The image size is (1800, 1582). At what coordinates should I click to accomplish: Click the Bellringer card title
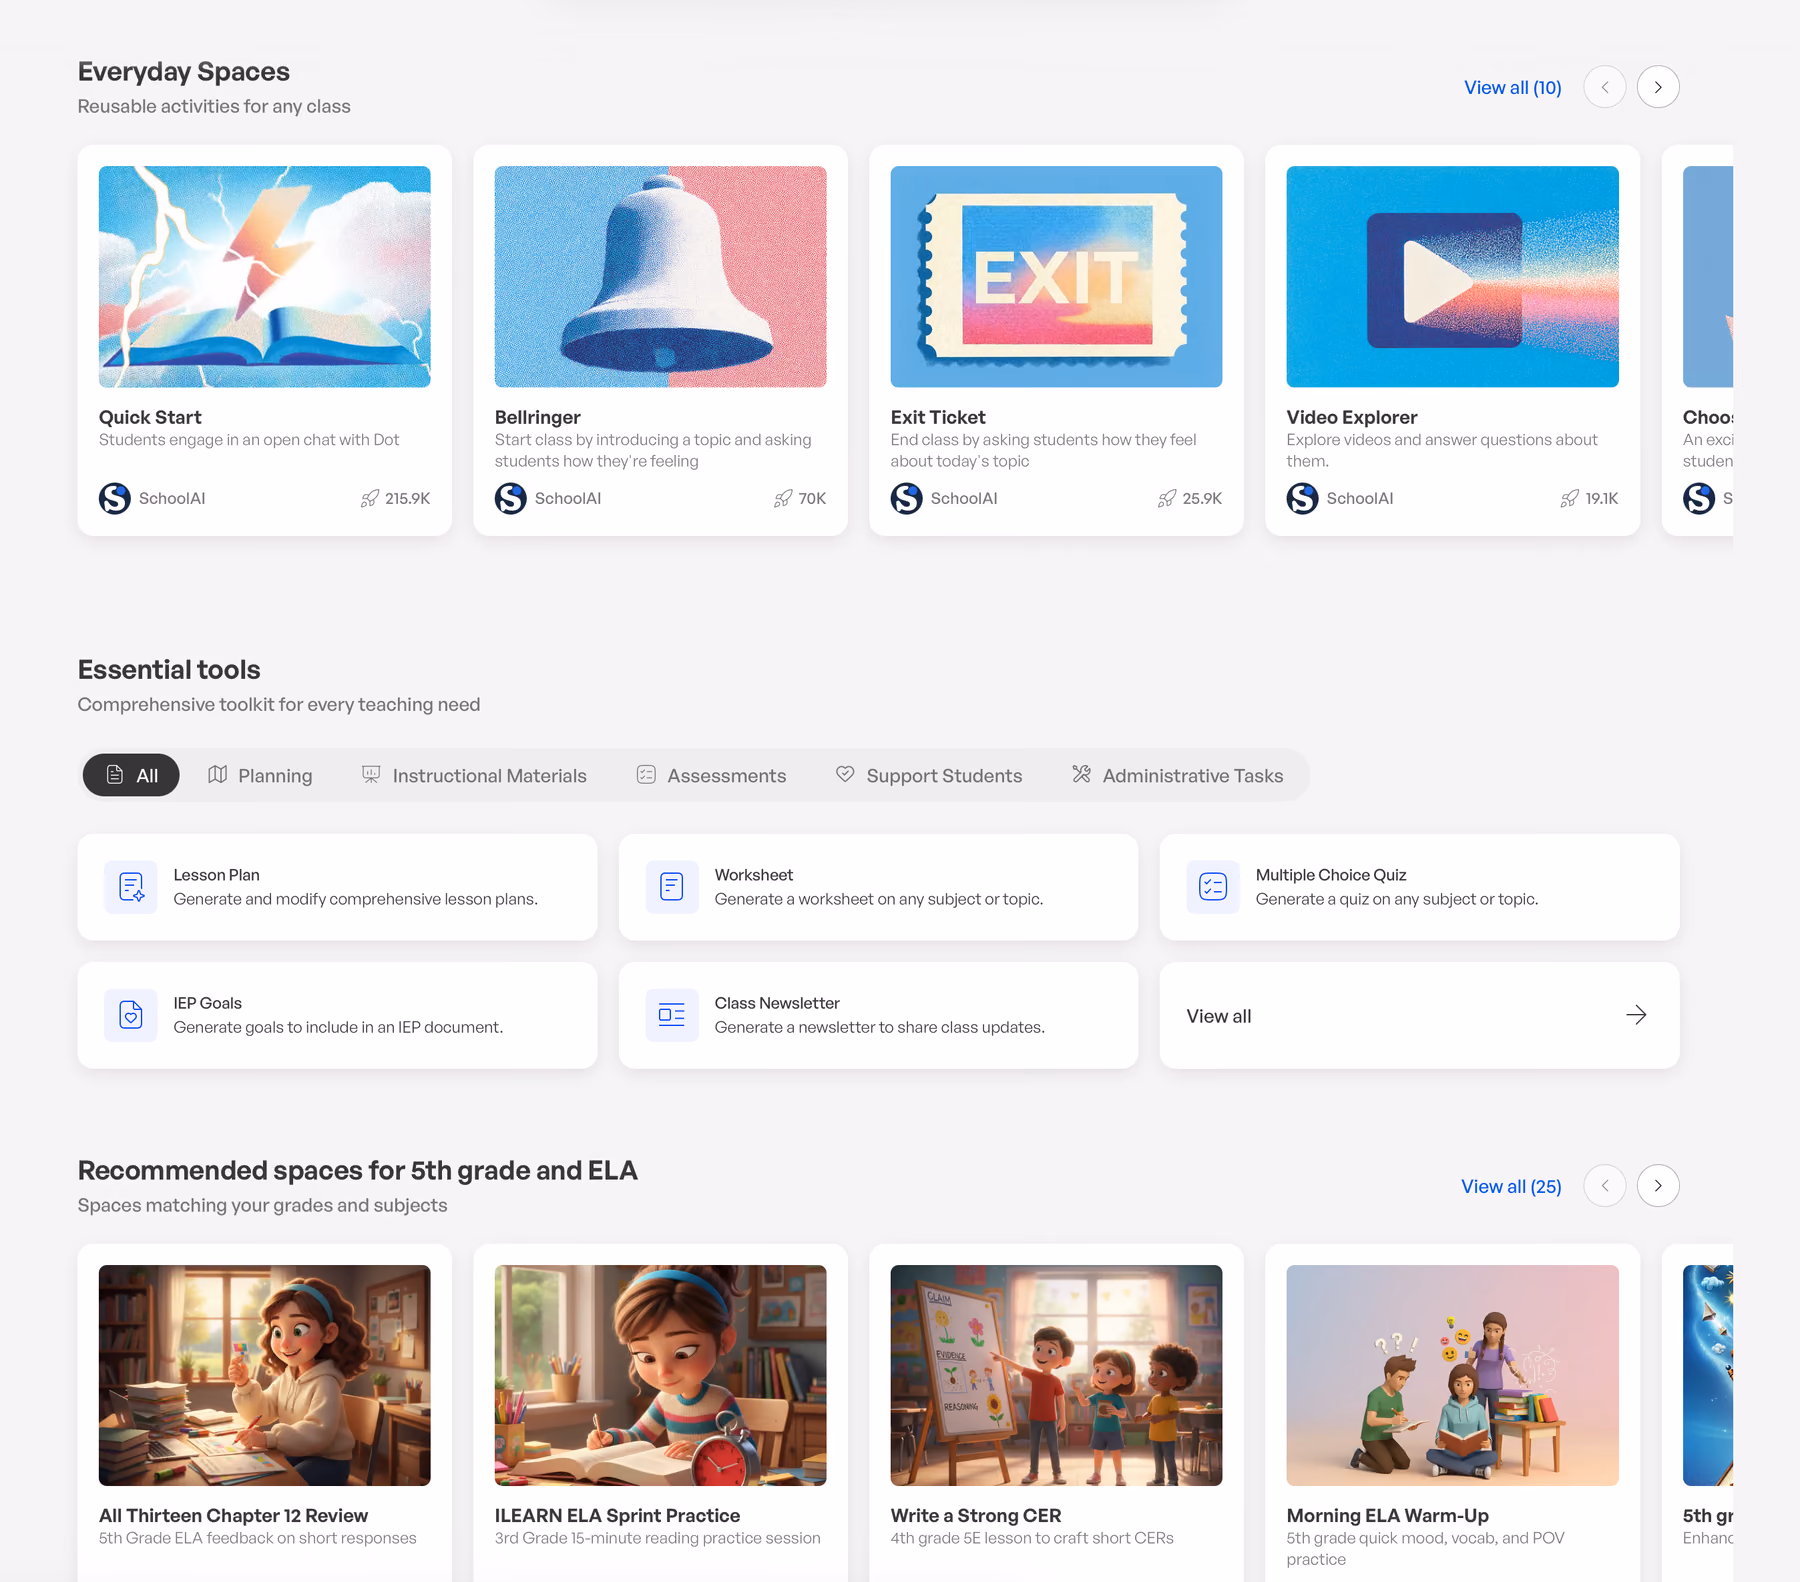click(538, 417)
